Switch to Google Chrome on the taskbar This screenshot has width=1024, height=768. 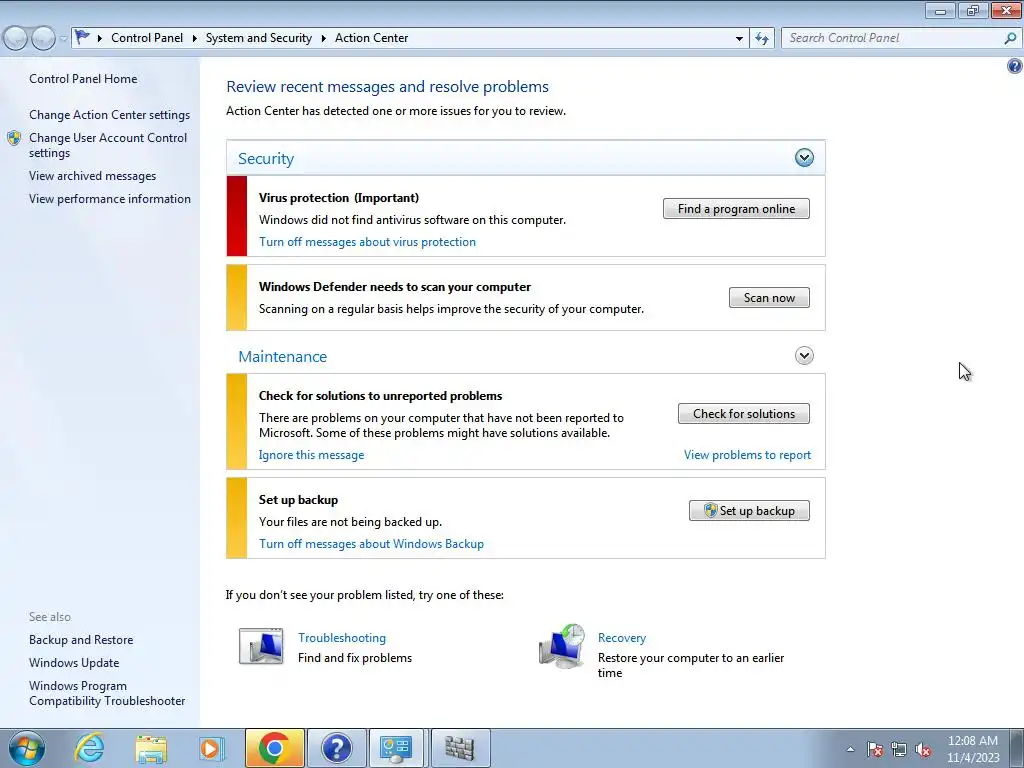(274, 748)
